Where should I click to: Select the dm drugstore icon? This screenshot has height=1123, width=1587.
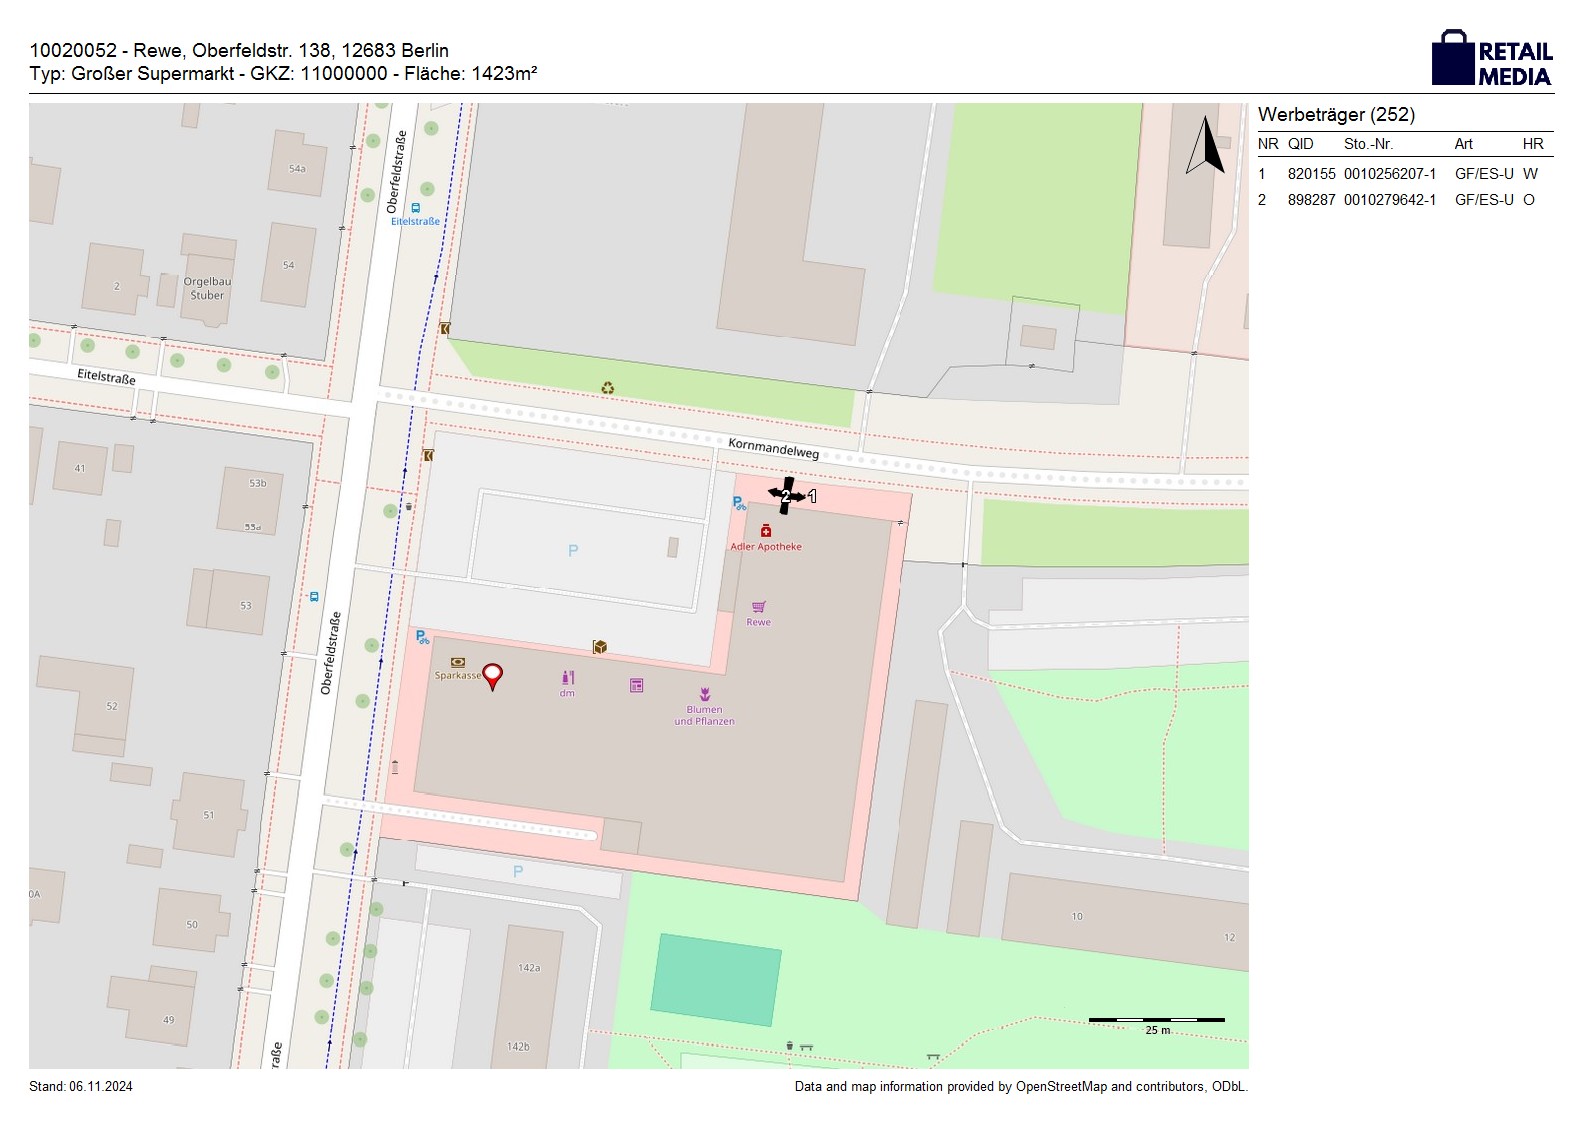567,678
